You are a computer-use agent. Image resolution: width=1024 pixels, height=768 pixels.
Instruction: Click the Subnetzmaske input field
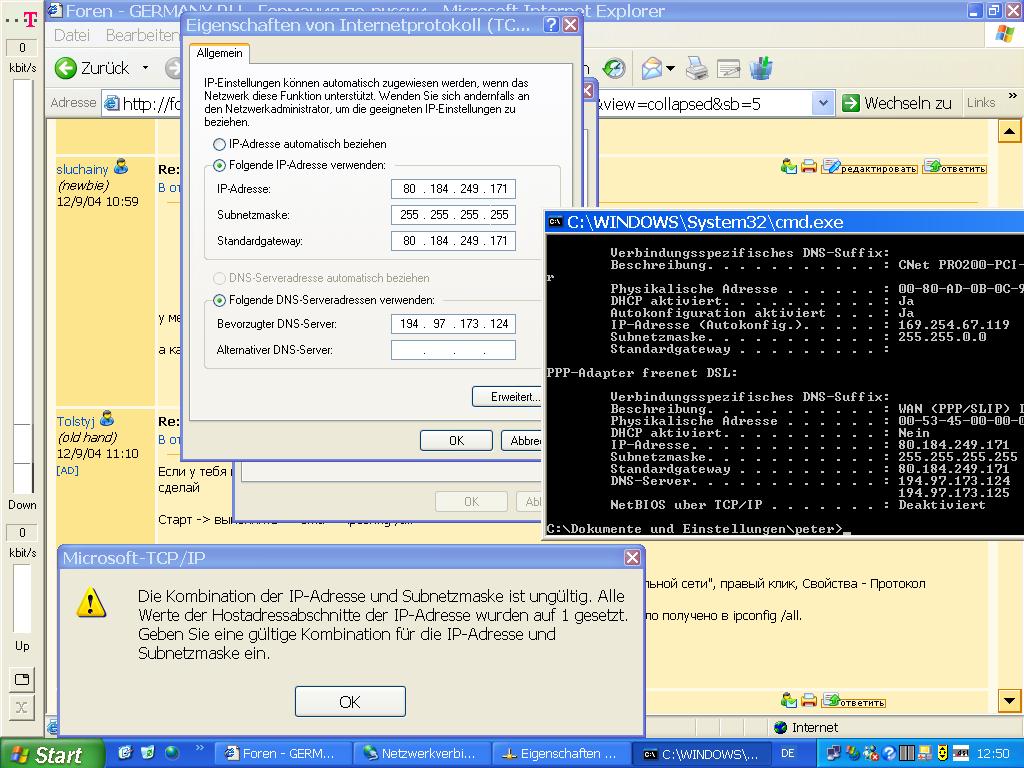pos(453,215)
